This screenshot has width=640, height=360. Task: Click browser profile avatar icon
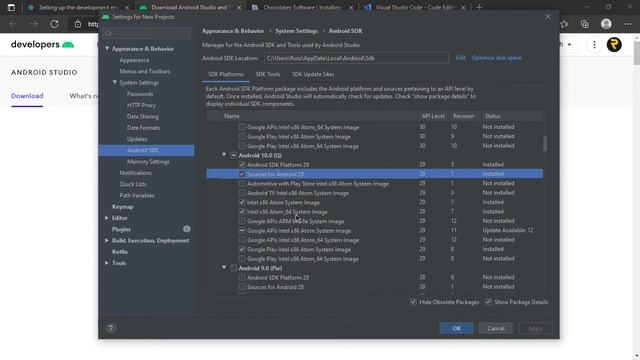coord(606,24)
